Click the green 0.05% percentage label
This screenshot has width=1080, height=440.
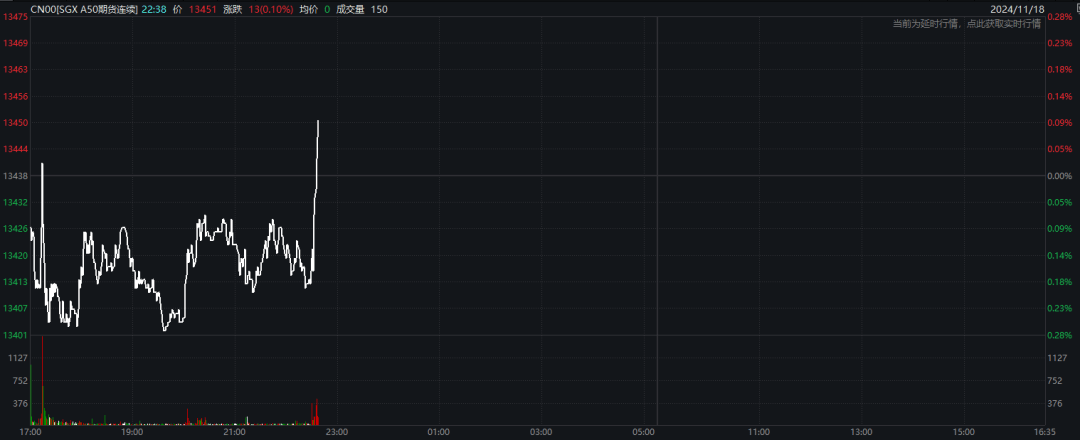tap(1060, 202)
